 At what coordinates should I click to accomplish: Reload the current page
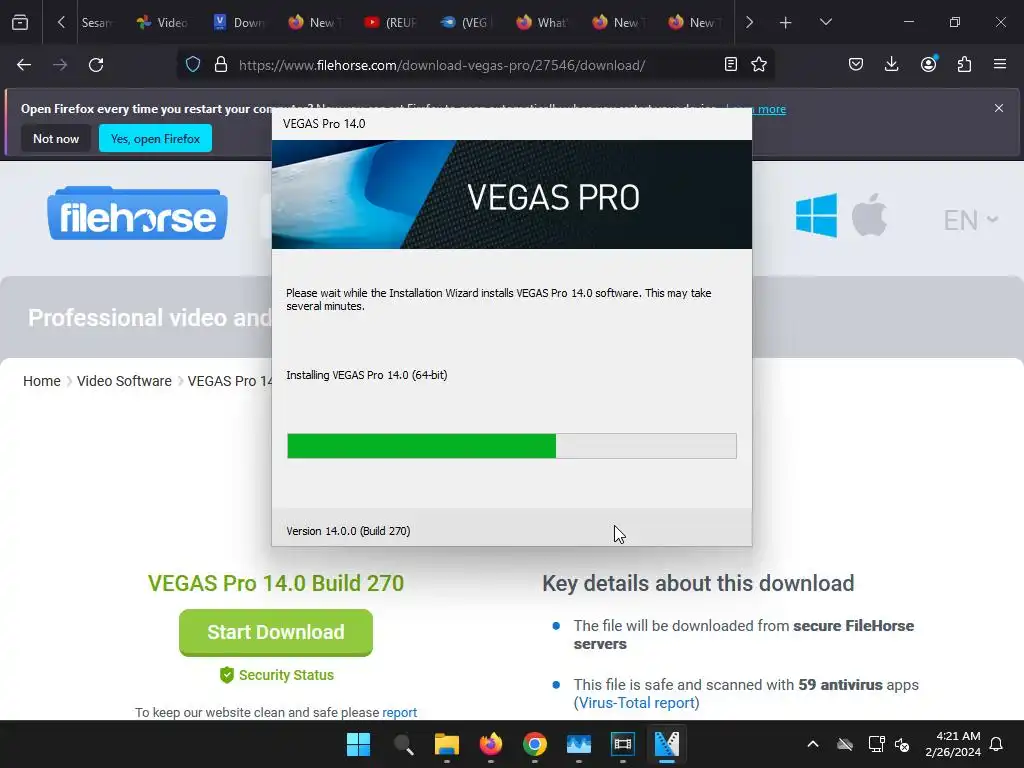pyautogui.click(x=96, y=65)
